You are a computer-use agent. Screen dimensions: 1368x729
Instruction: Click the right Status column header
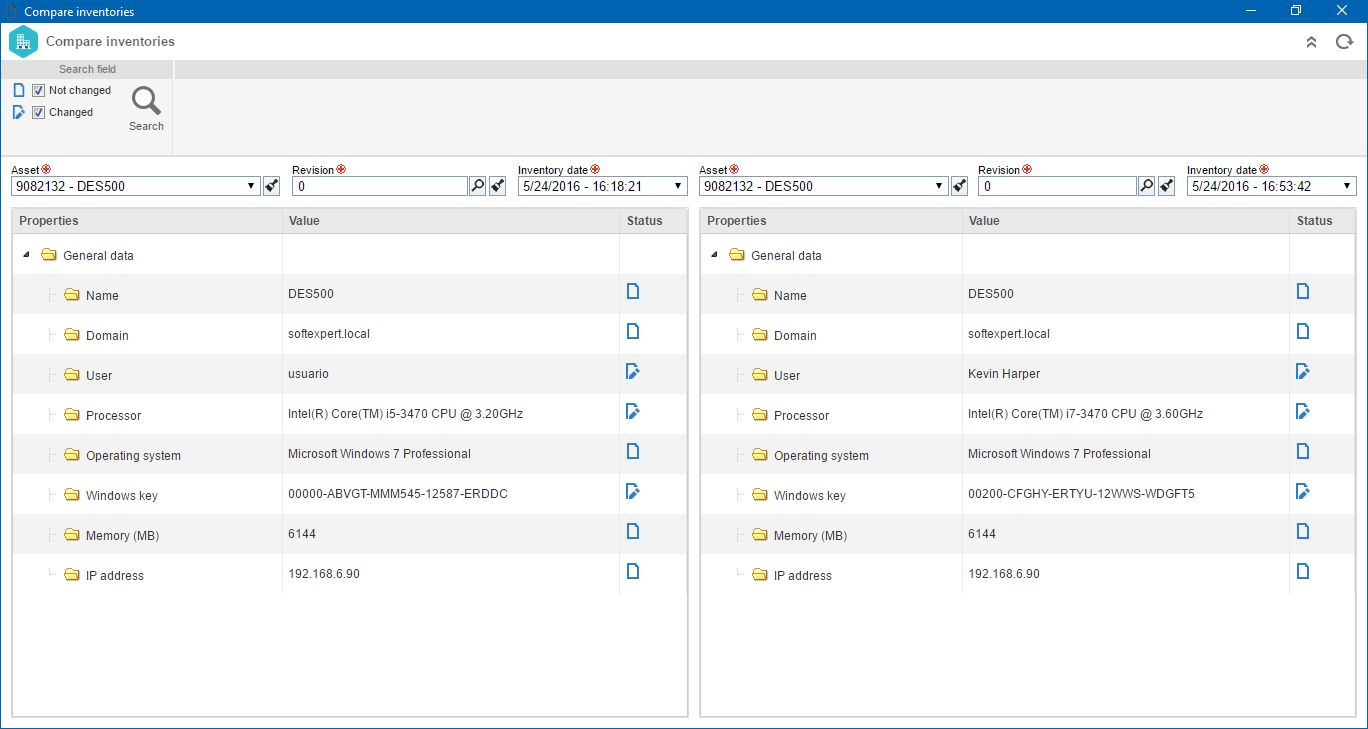(x=1323, y=221)
